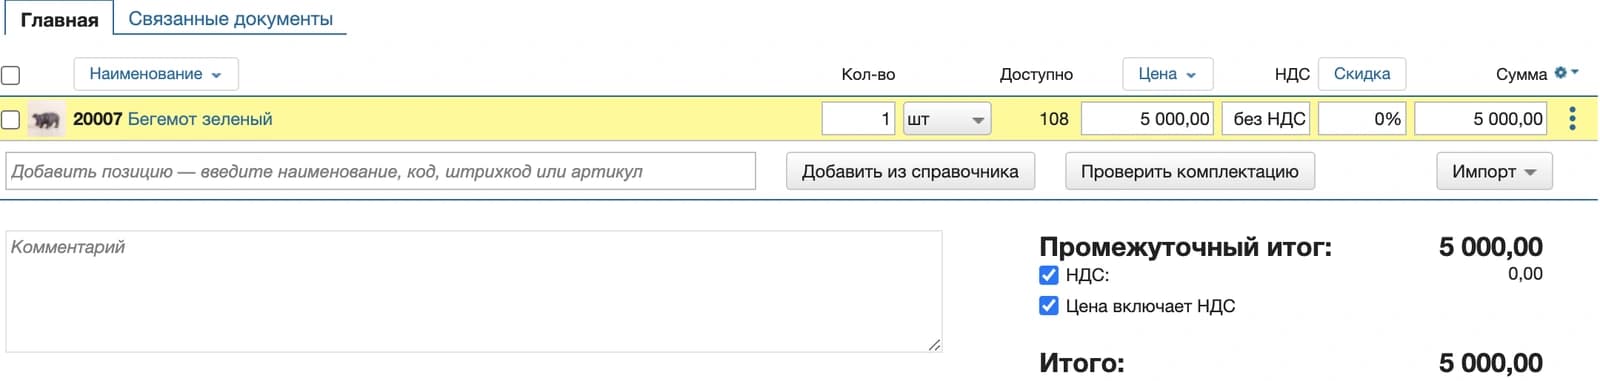Open the Цена dropdown in header
Viewport: 1600px width, 381px height.
coord(1167,74)
